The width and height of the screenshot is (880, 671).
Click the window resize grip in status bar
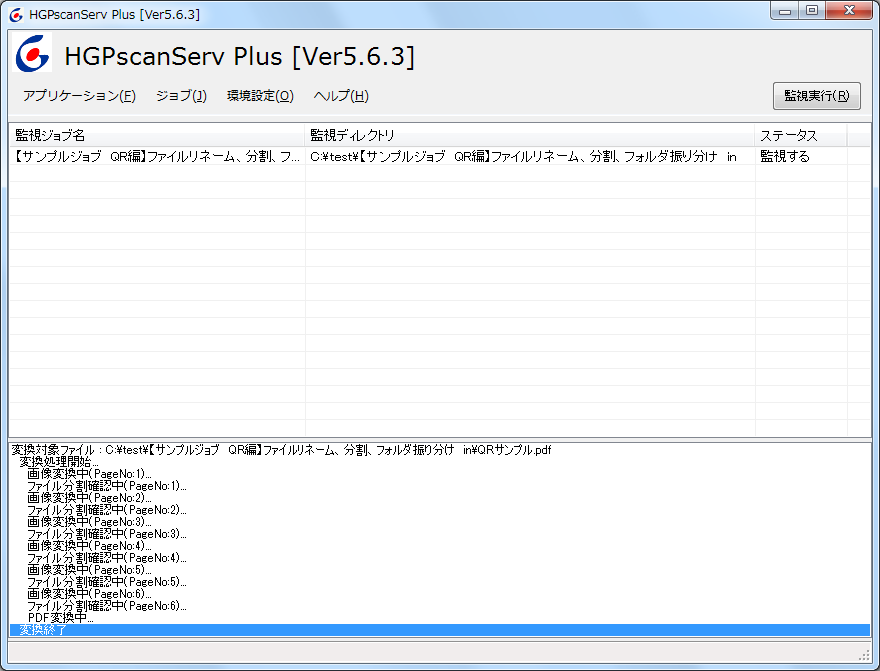tap(864, 655)
